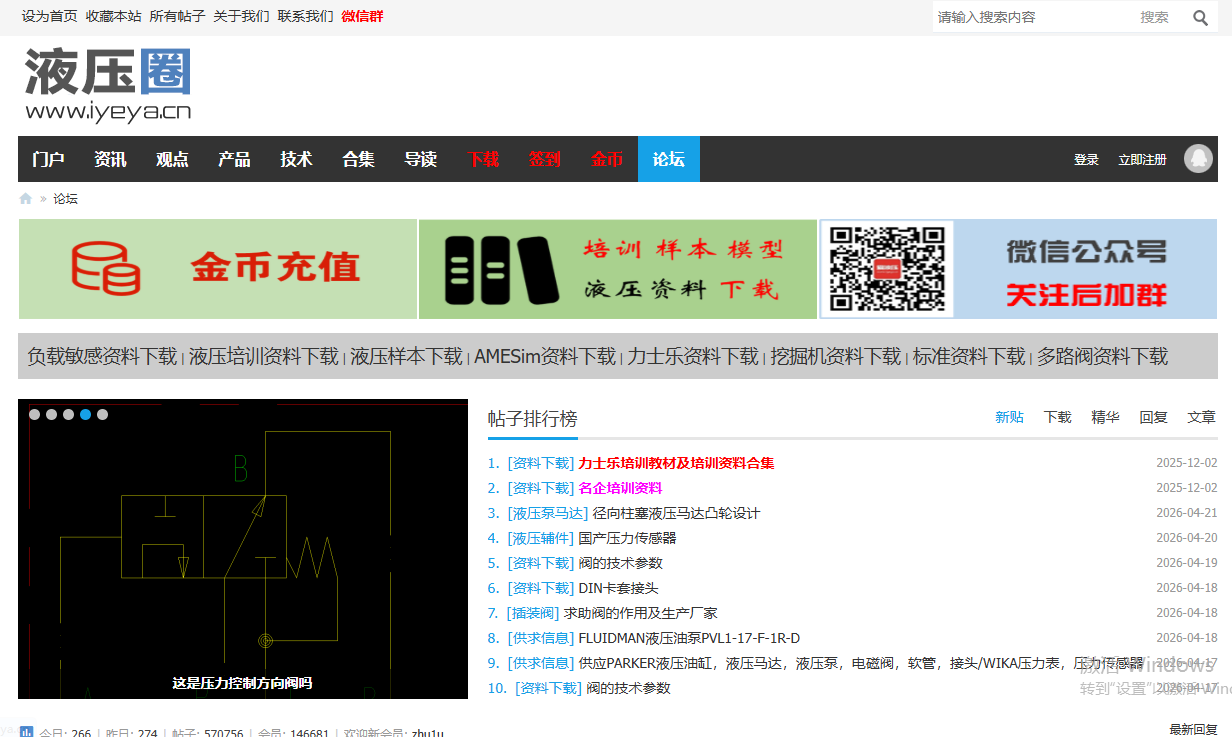
Task: Switch to the 回复 ranking tab
Action: point(1153,417)
